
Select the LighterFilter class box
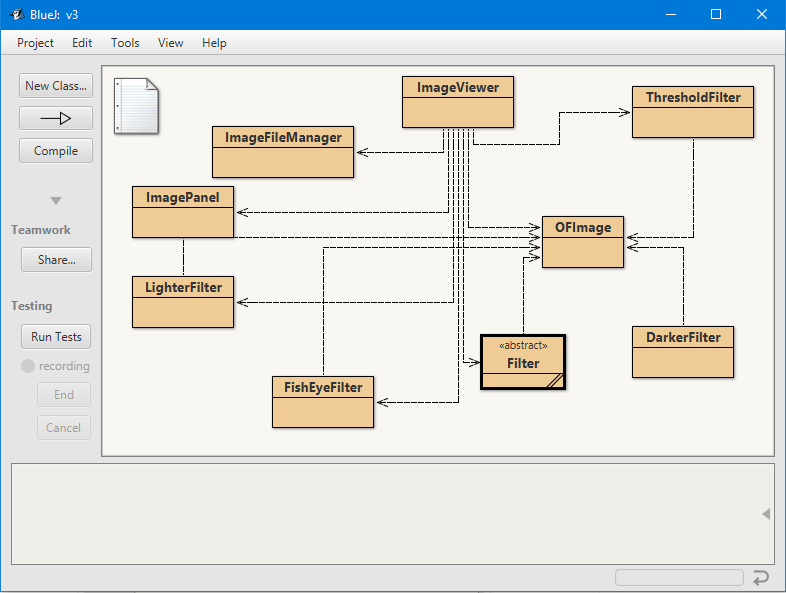(183, 302)
